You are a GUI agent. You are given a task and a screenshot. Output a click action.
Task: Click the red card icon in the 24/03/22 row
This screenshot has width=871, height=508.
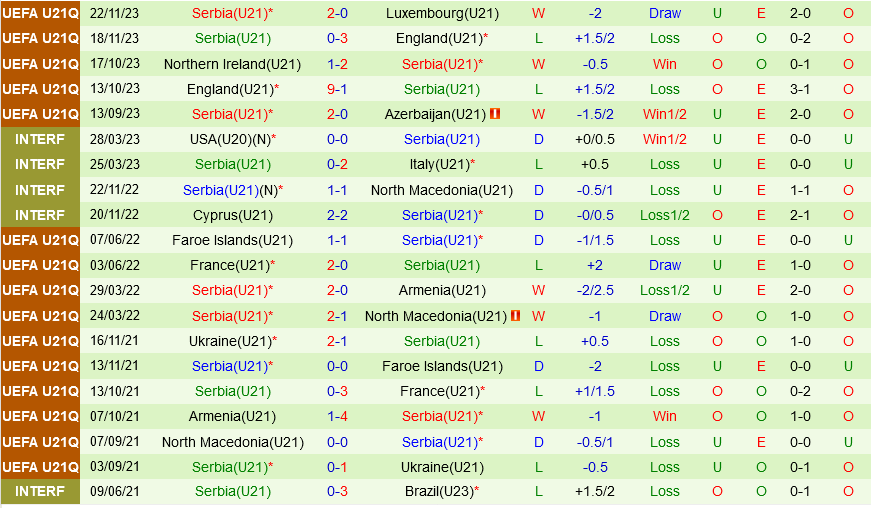(x=515, y=316)
